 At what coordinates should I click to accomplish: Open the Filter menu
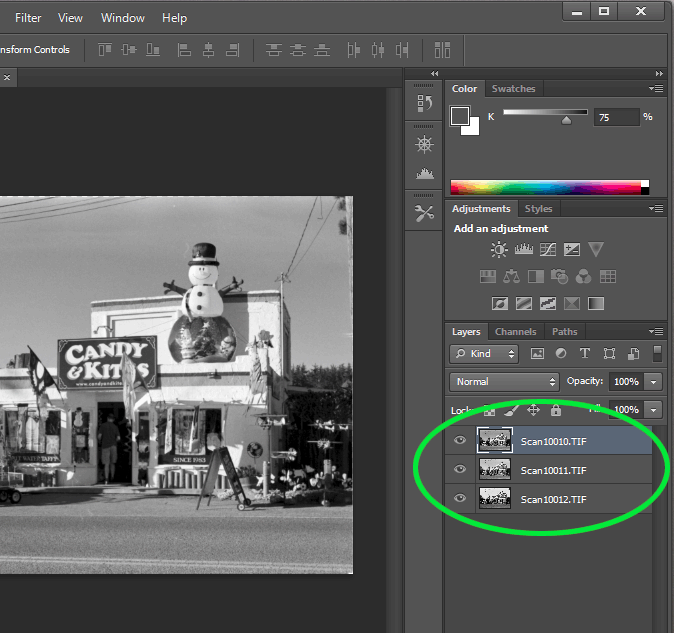(28, 18)
